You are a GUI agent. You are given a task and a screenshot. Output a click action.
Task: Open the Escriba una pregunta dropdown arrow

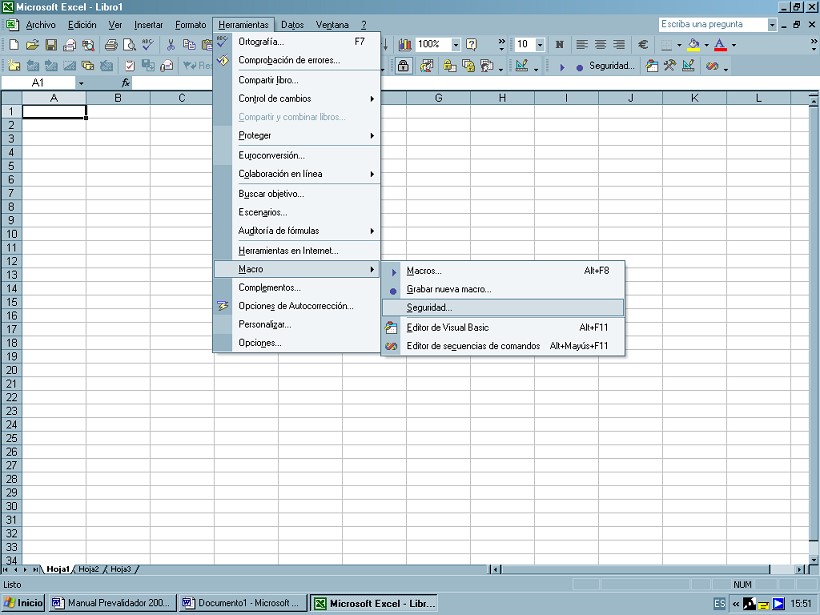[772, 25]
